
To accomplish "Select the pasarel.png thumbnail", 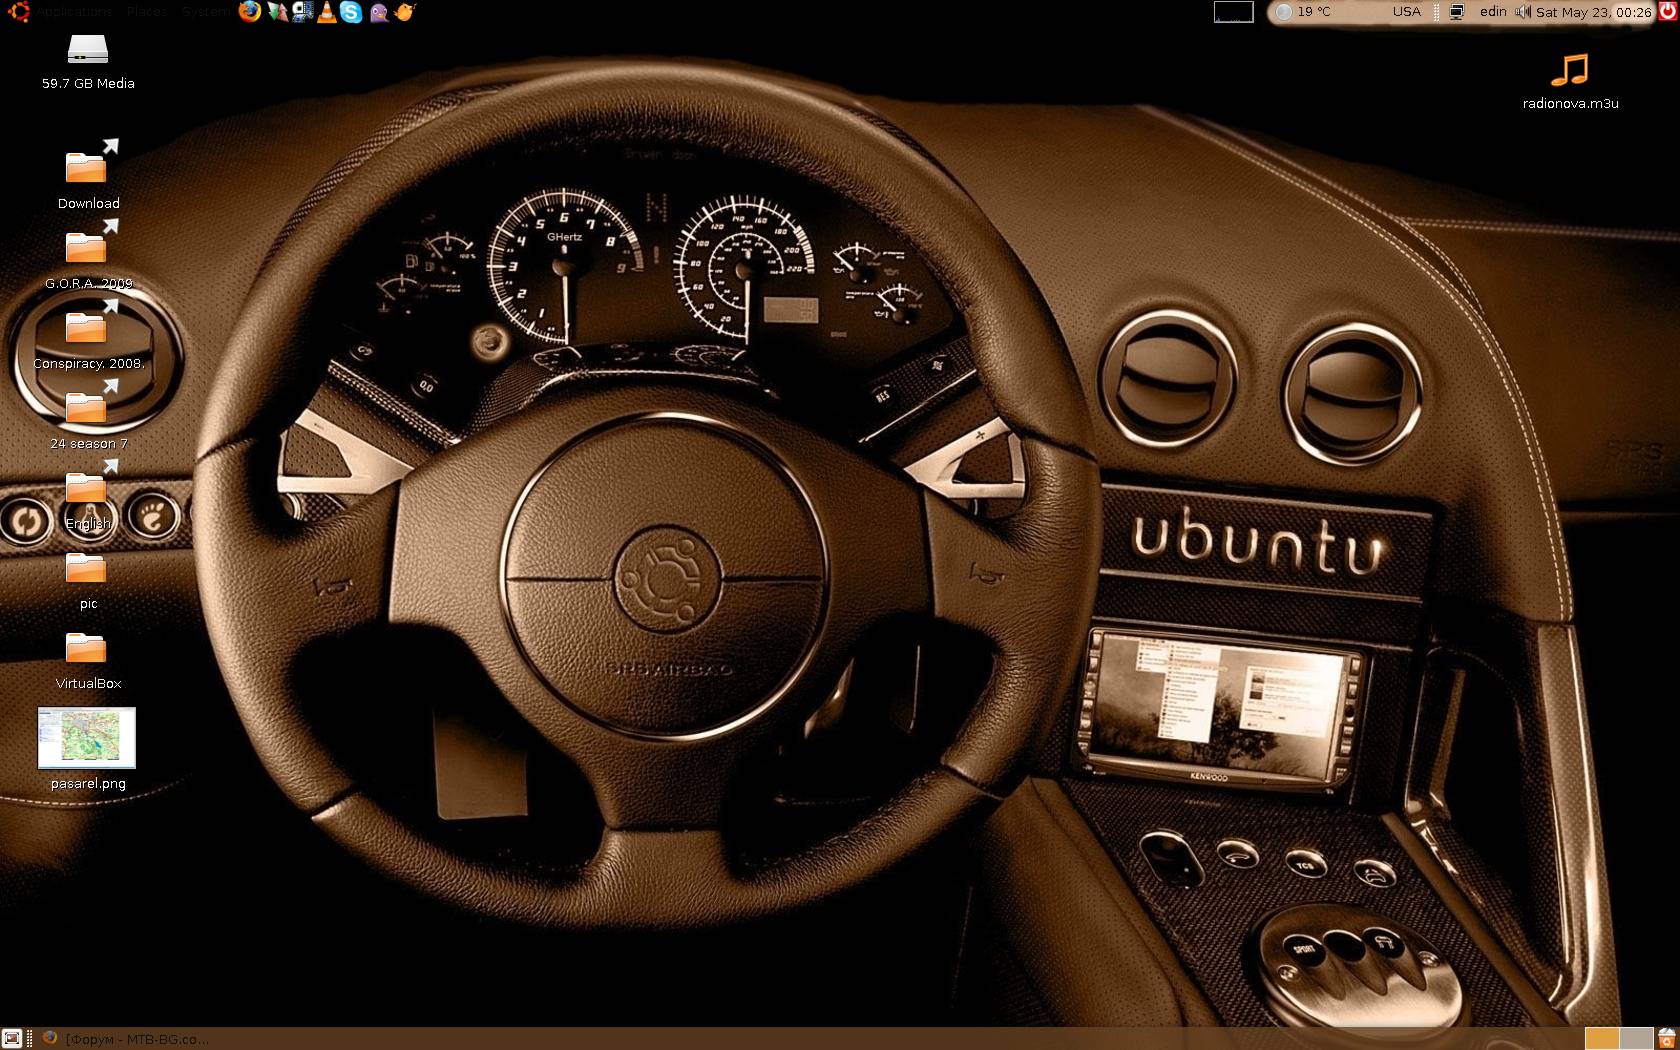I will pyautogui.click(x=87, y=738).
